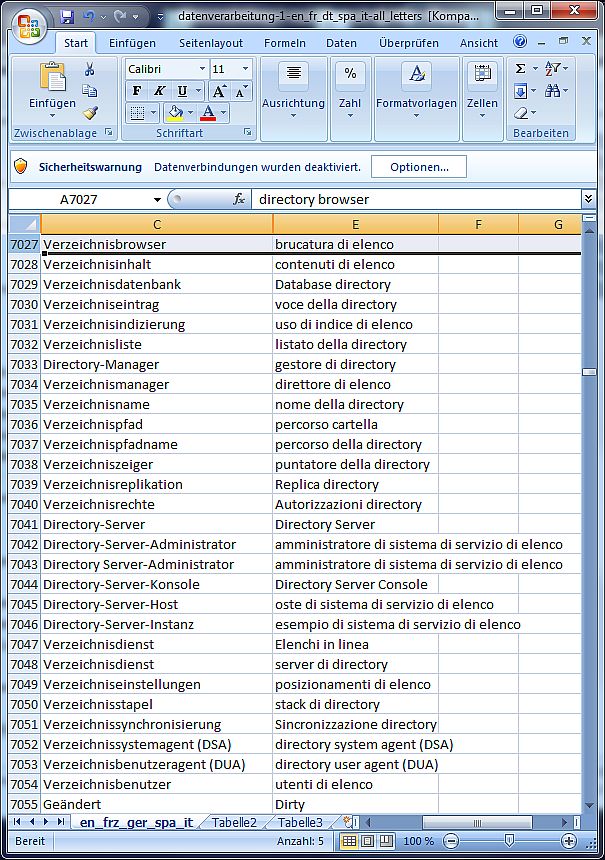Viewport: 605px width, 860px height.
Task: Click the formula bar showing directory browser
Action: [416, 199]
